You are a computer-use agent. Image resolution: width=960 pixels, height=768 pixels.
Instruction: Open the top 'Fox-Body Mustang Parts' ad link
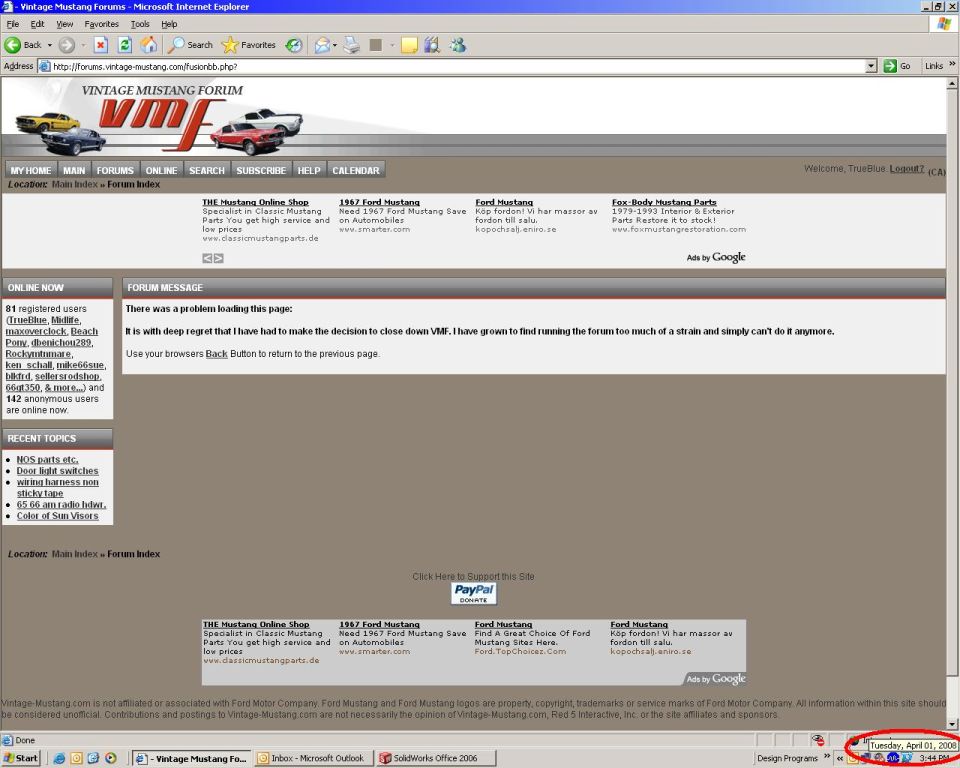coord(664,202)
